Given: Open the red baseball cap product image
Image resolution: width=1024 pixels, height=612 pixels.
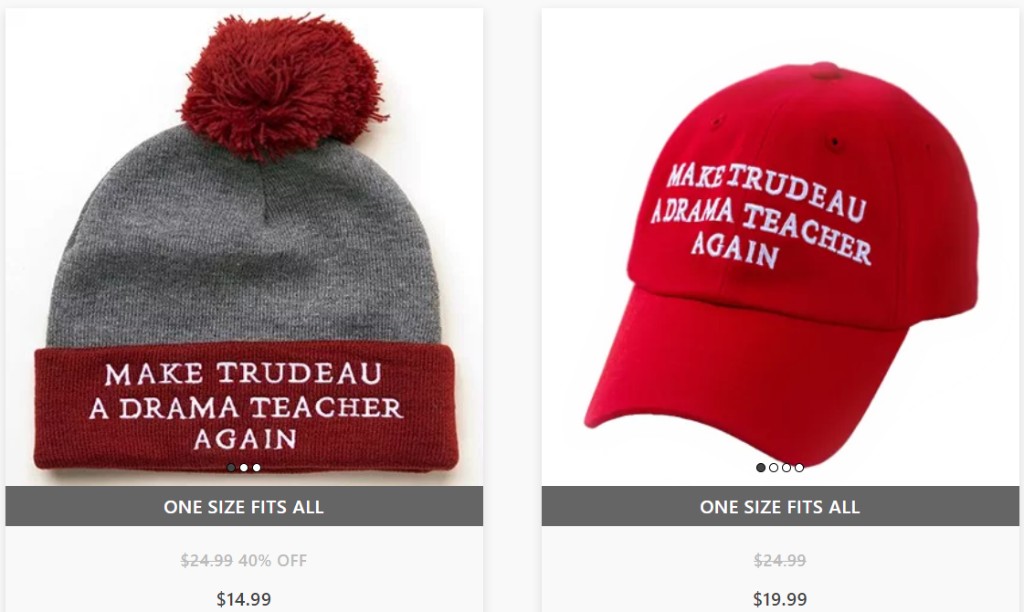Looking at the screenshot, I should click(780, 247).
